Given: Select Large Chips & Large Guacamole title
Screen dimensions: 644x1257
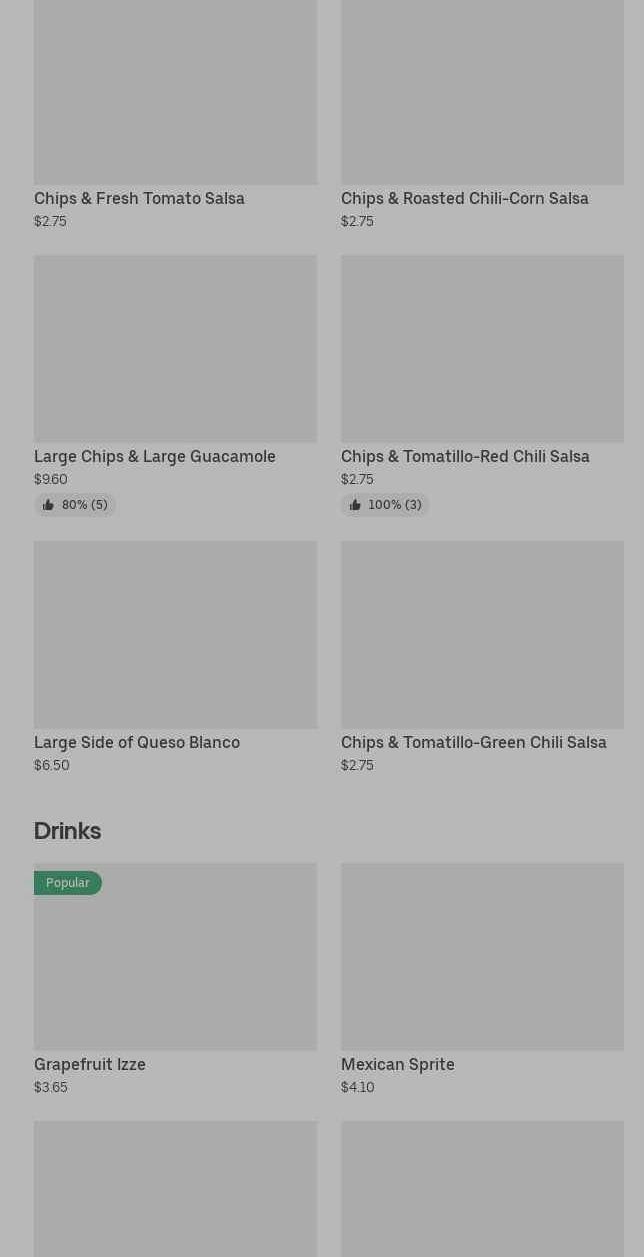Looking at the screenshot, I should (x=155, y=456).
